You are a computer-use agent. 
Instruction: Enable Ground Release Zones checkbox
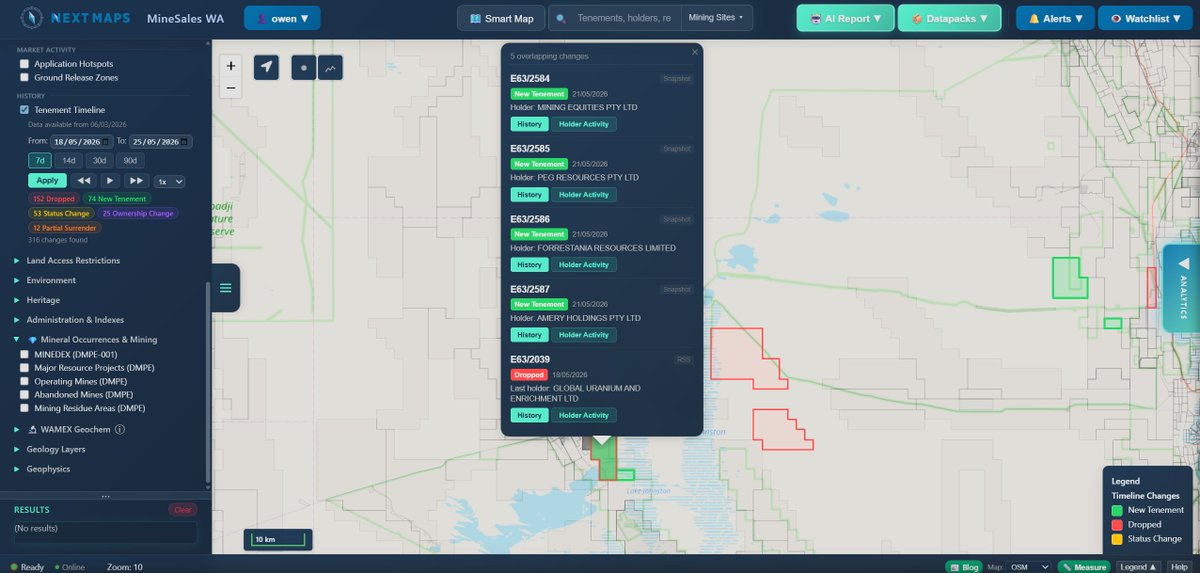[x=25, y=77]
